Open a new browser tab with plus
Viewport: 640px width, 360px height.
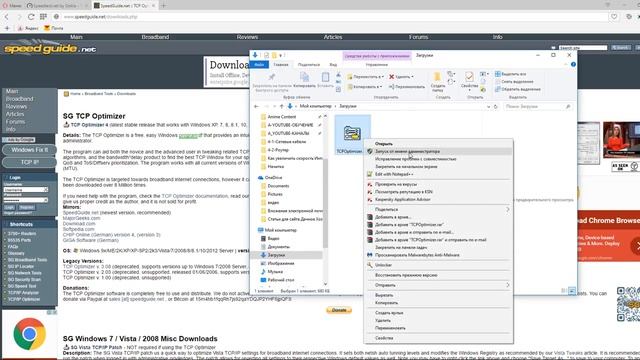pos(163,5)
